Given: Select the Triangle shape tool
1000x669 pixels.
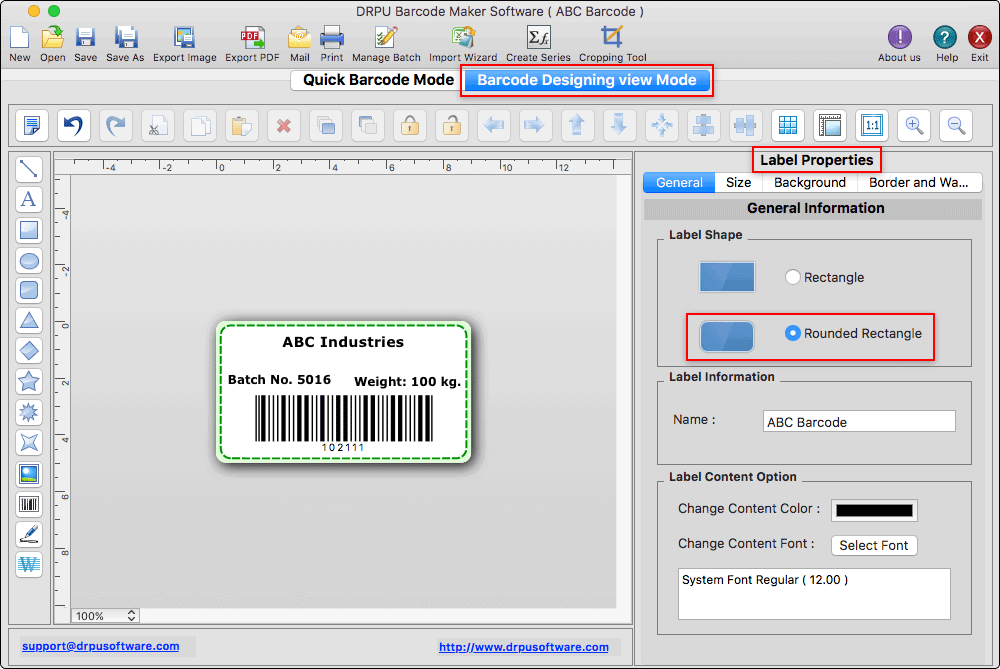Looking at the screenshot, I should (x=29, y=321).
